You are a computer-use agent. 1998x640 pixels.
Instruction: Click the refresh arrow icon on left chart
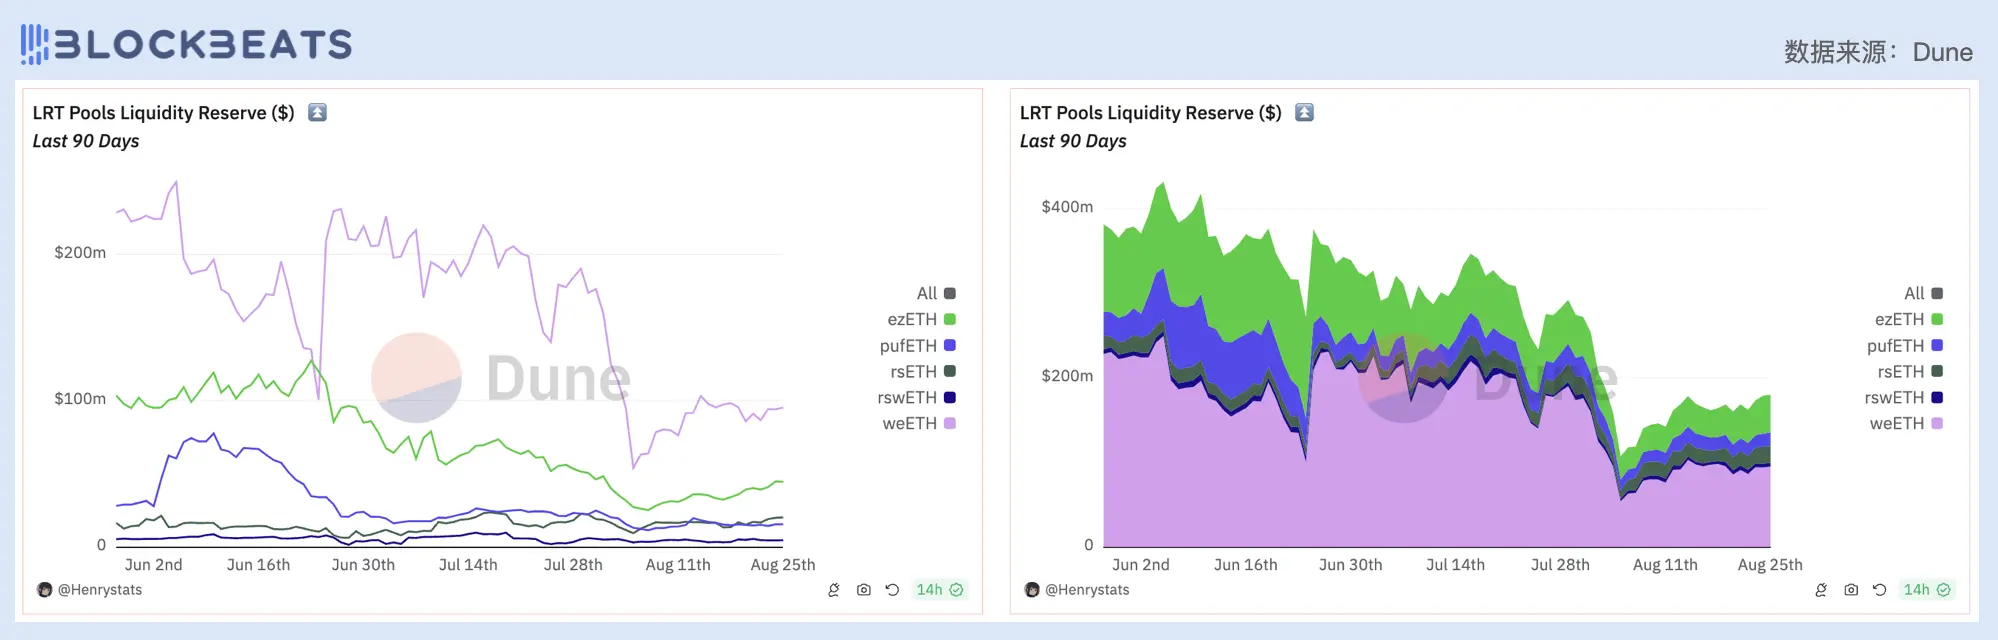click(x=892, y=590)
